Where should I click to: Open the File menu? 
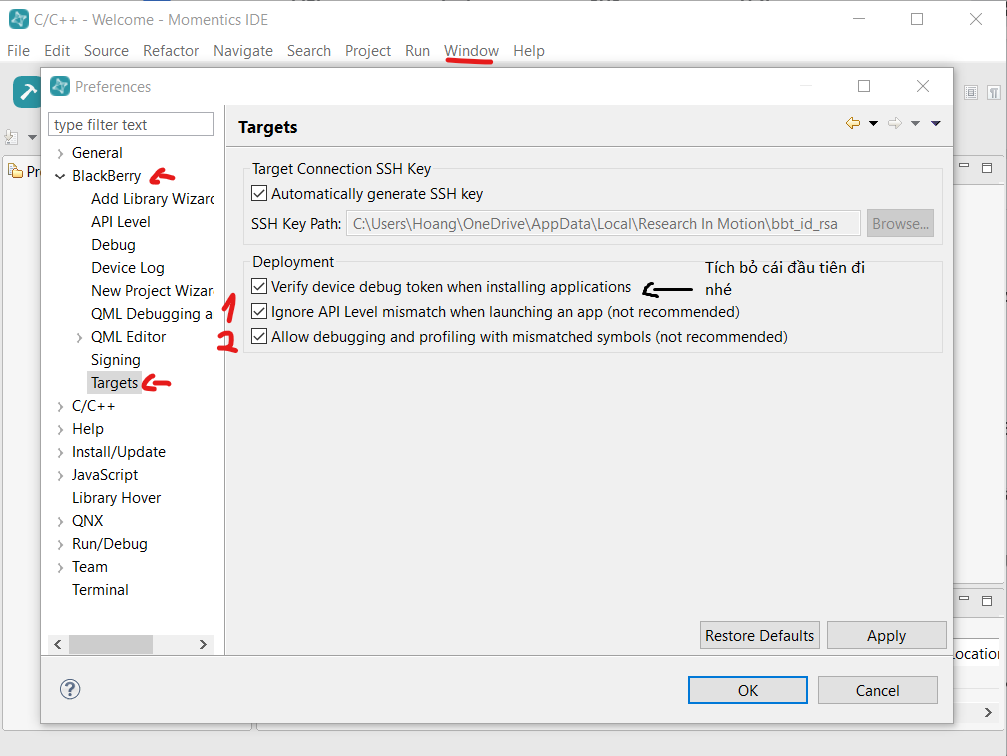click(18, 51)
